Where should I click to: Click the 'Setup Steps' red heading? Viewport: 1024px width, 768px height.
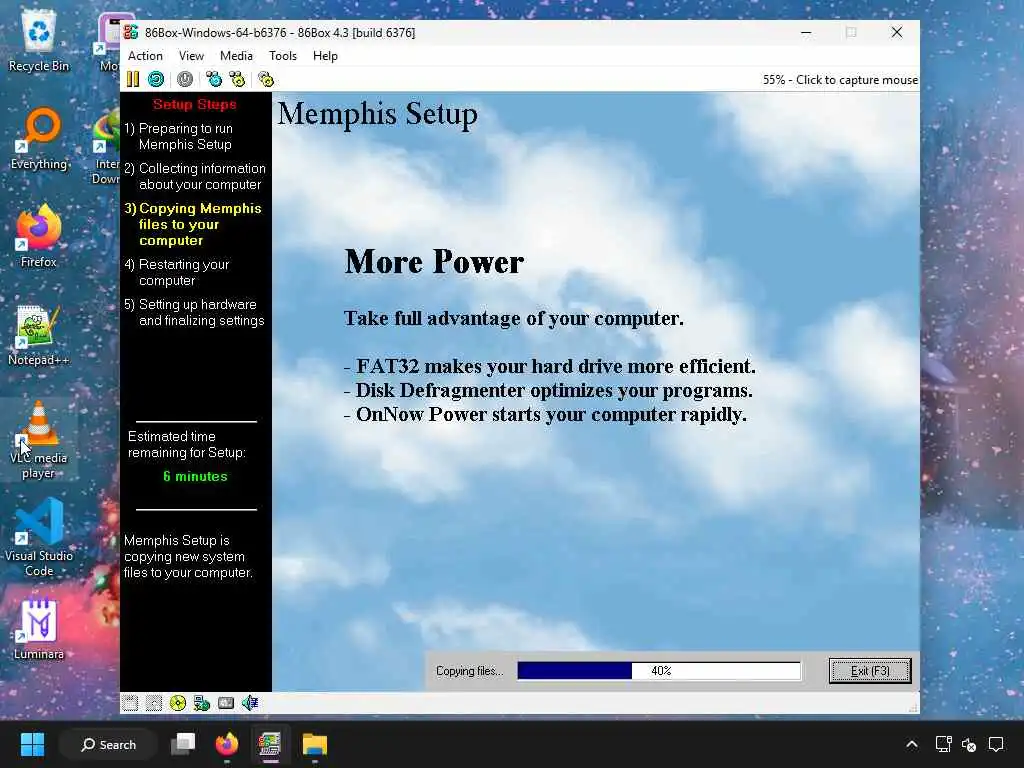pos(195,104)
